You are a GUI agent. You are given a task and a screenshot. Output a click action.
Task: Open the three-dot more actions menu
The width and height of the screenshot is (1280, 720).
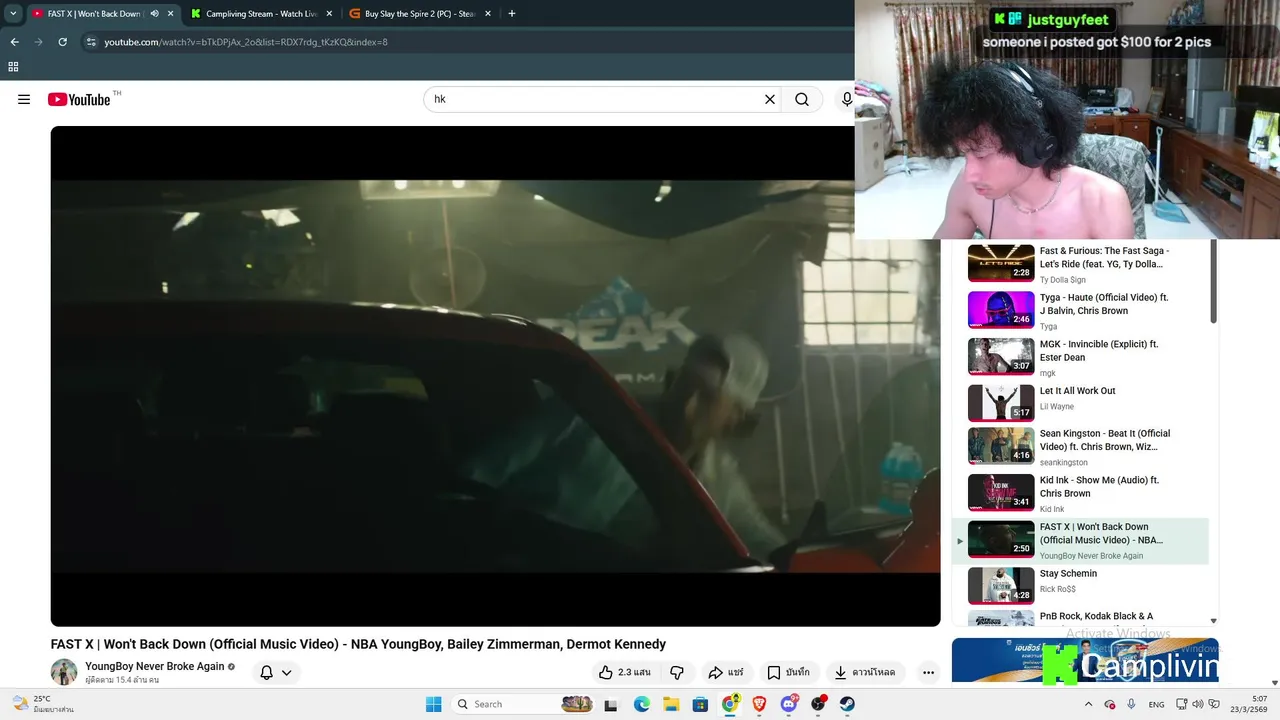[928, 672]
